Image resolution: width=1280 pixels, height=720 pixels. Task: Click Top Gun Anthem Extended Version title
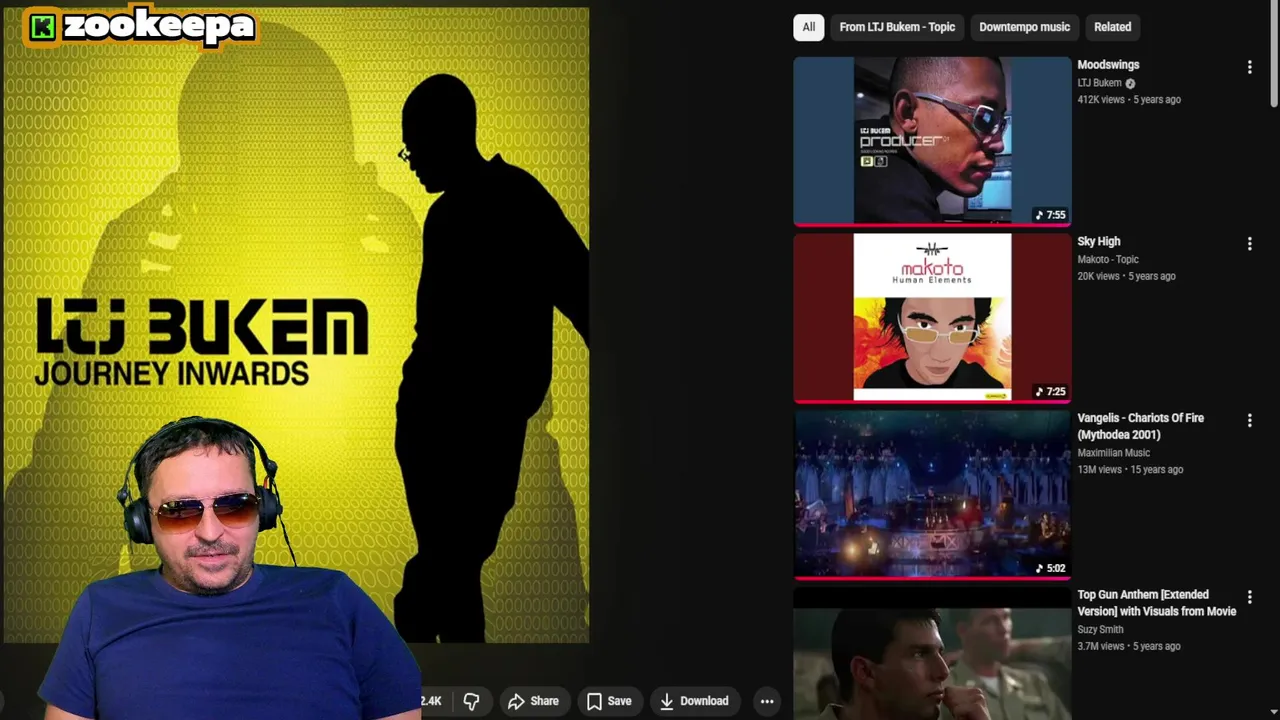pos(1157,603)
